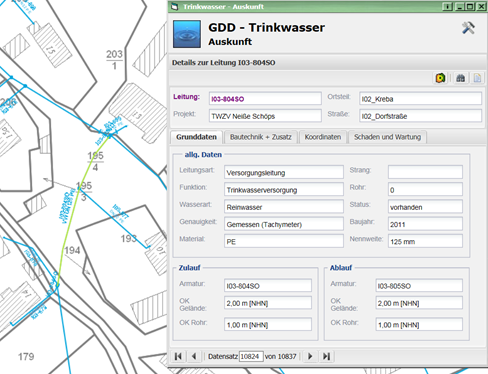Screen dimensions: 488x374
Task: Click parcel label 193 on the map
Action: coord(129,238)
